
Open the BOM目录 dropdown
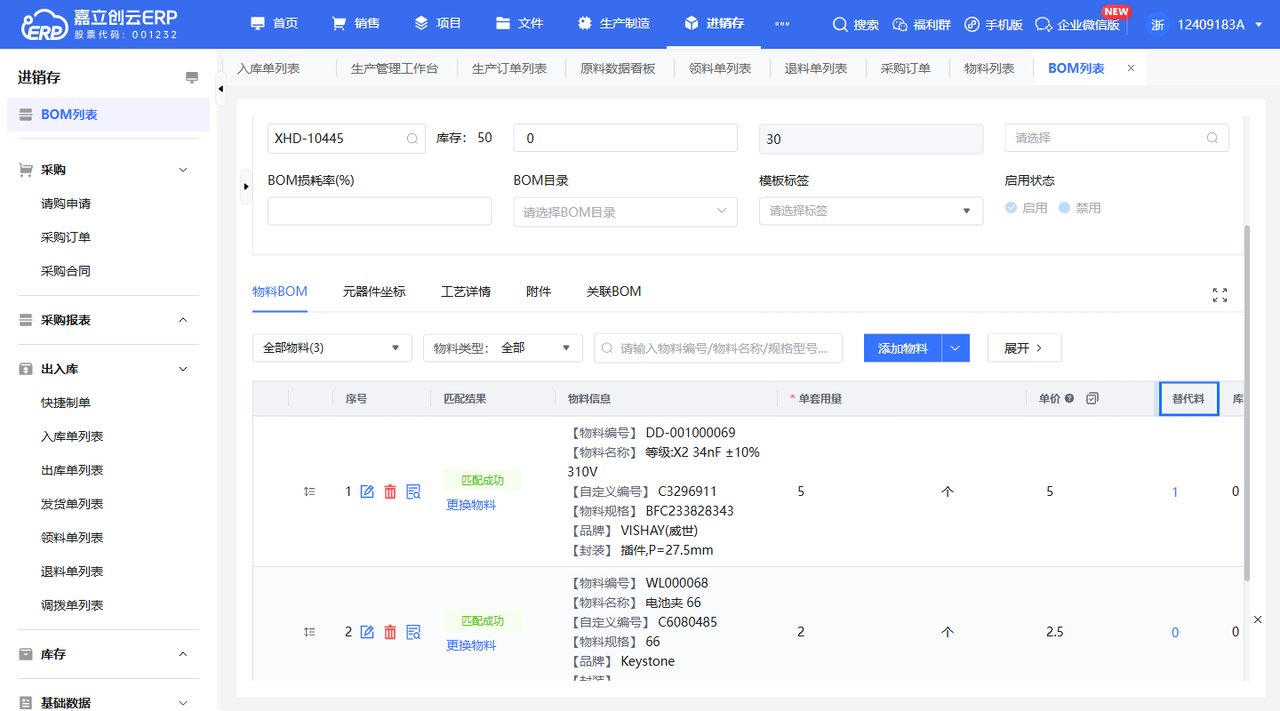(625, 211)
